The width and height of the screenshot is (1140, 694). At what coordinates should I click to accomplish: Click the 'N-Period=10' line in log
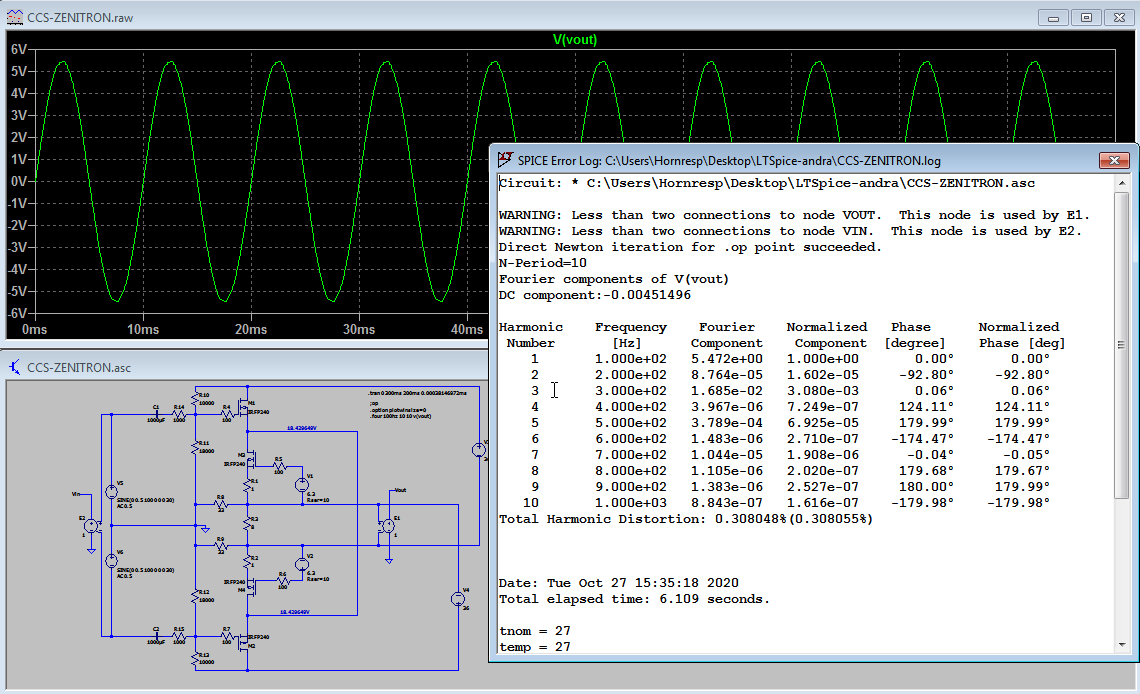click(542, 263)
